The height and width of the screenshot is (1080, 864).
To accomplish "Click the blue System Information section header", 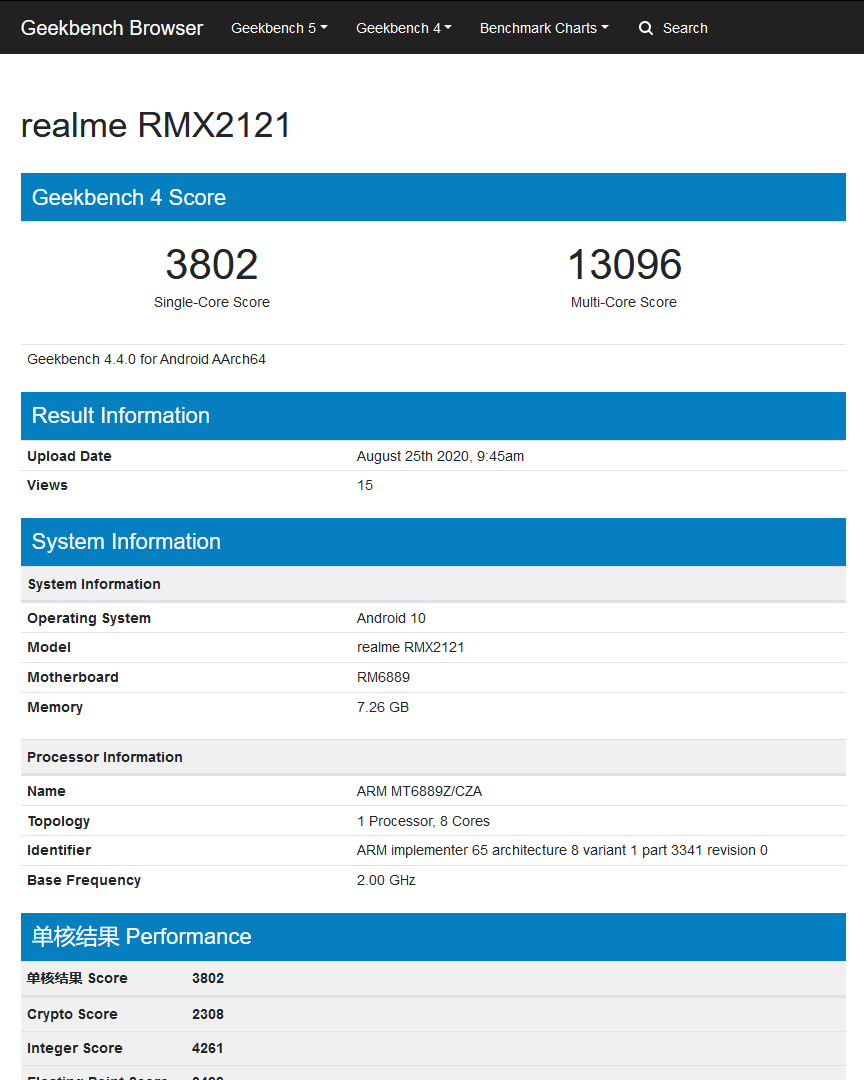I will click(433, 542).
